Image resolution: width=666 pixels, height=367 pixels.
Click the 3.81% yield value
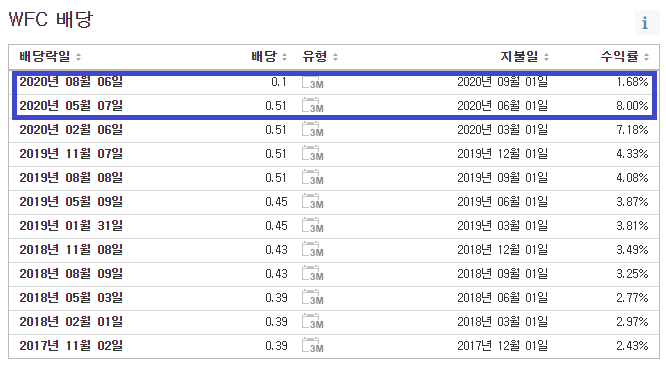point(632,226)
